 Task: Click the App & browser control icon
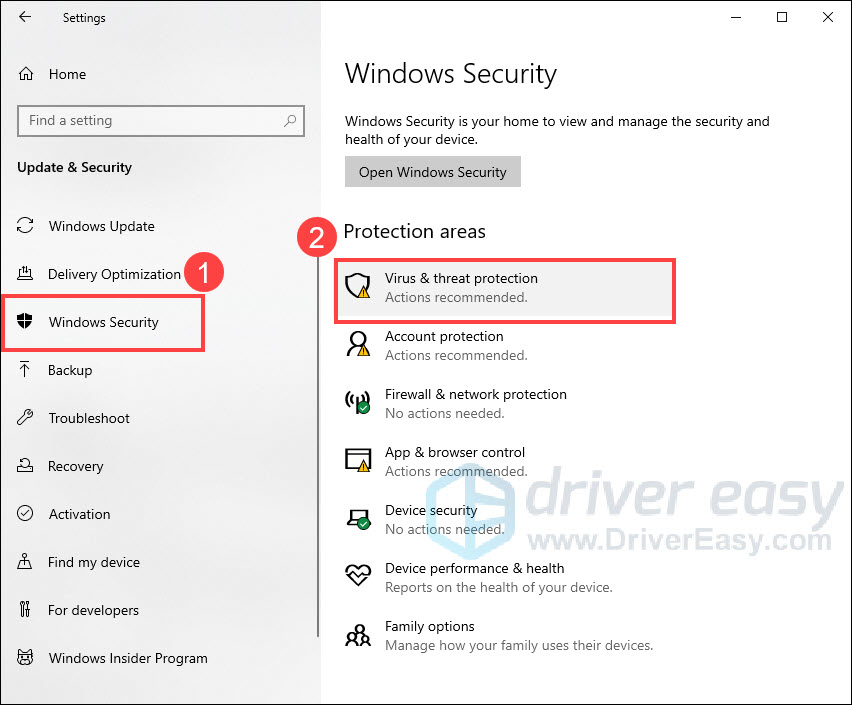(358, 460)
